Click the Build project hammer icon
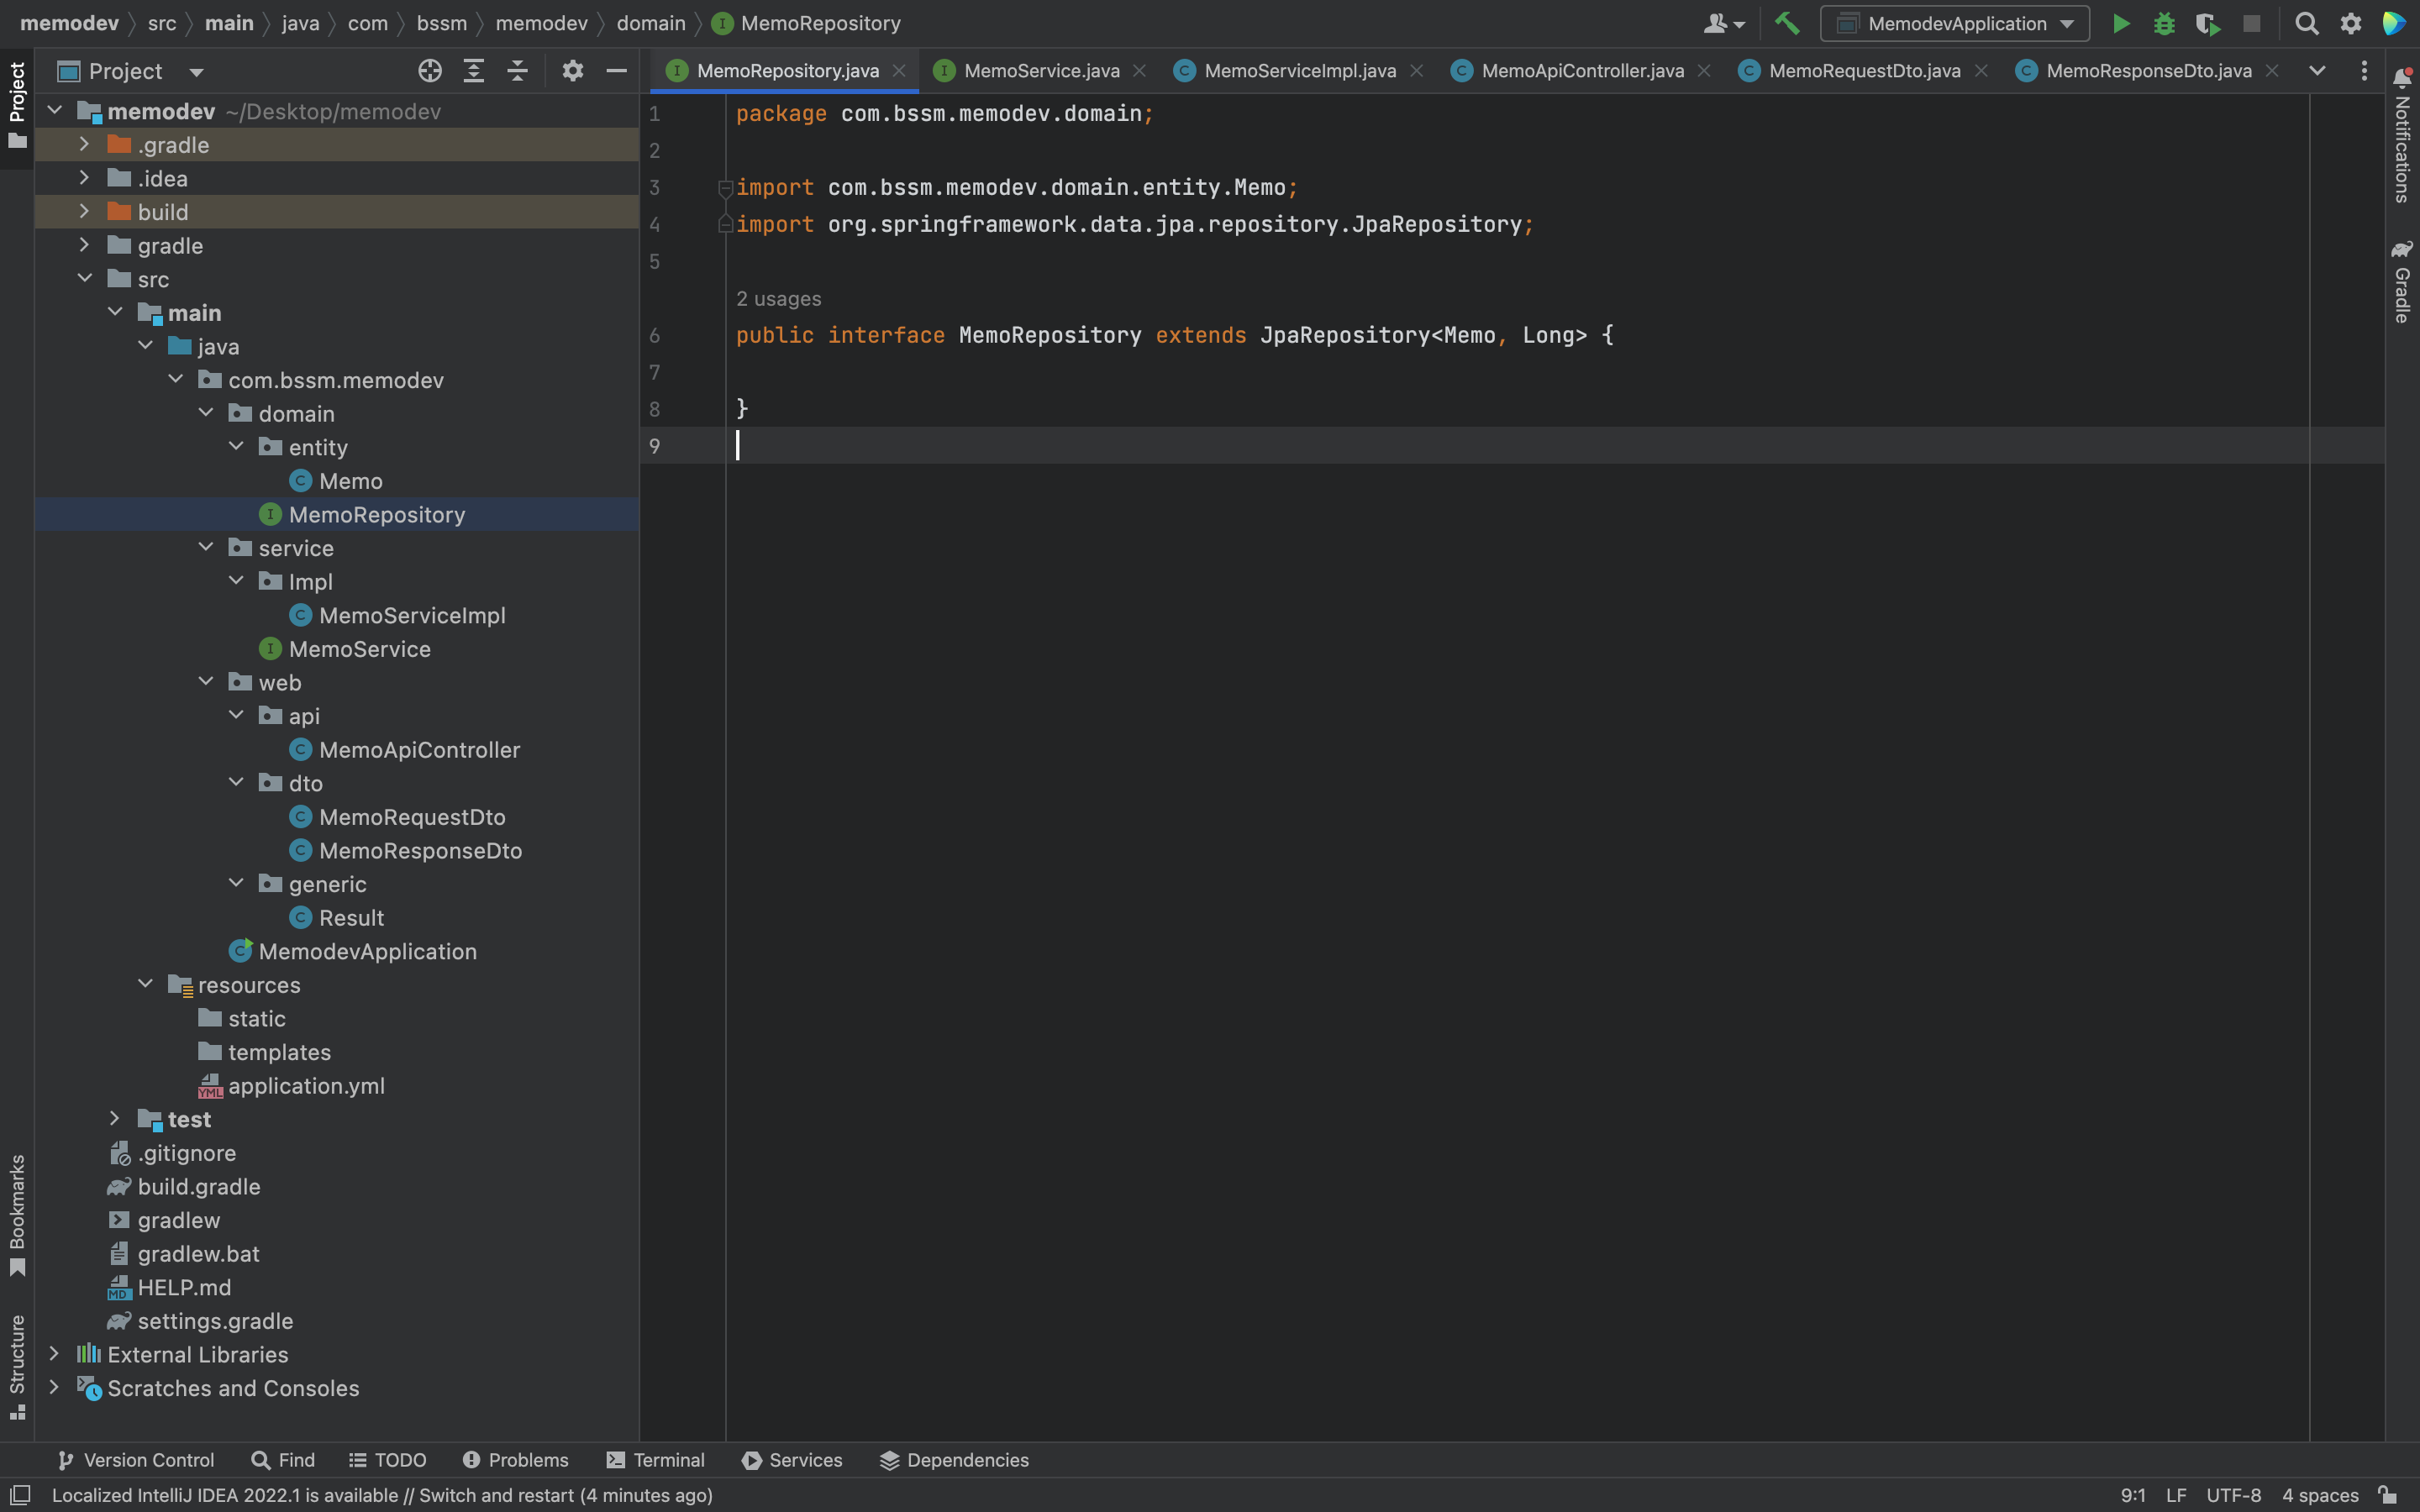Image resolution: width=2420 pixels, height=1512 pixels. 1787,23
